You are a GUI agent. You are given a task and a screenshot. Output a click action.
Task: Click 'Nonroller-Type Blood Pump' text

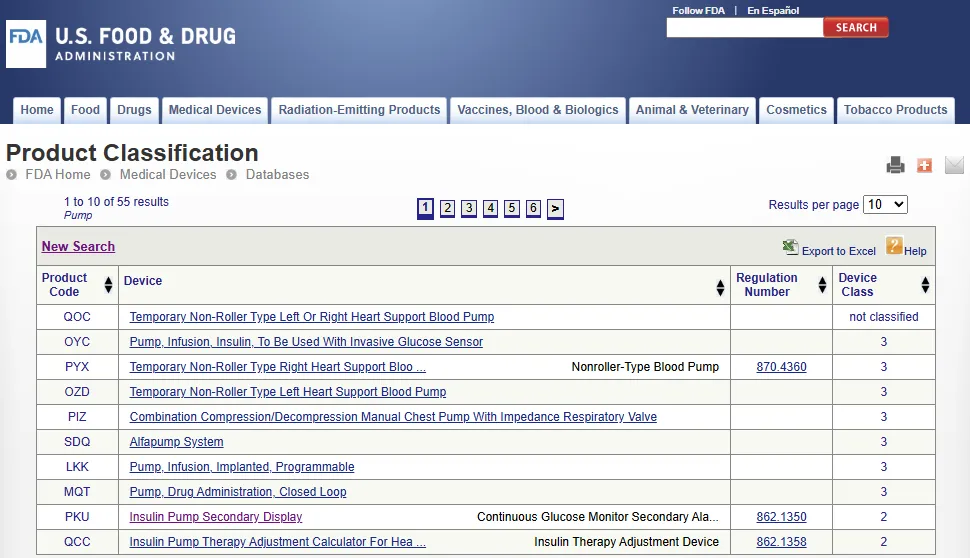pyautogui.click(x=645, y=367)
